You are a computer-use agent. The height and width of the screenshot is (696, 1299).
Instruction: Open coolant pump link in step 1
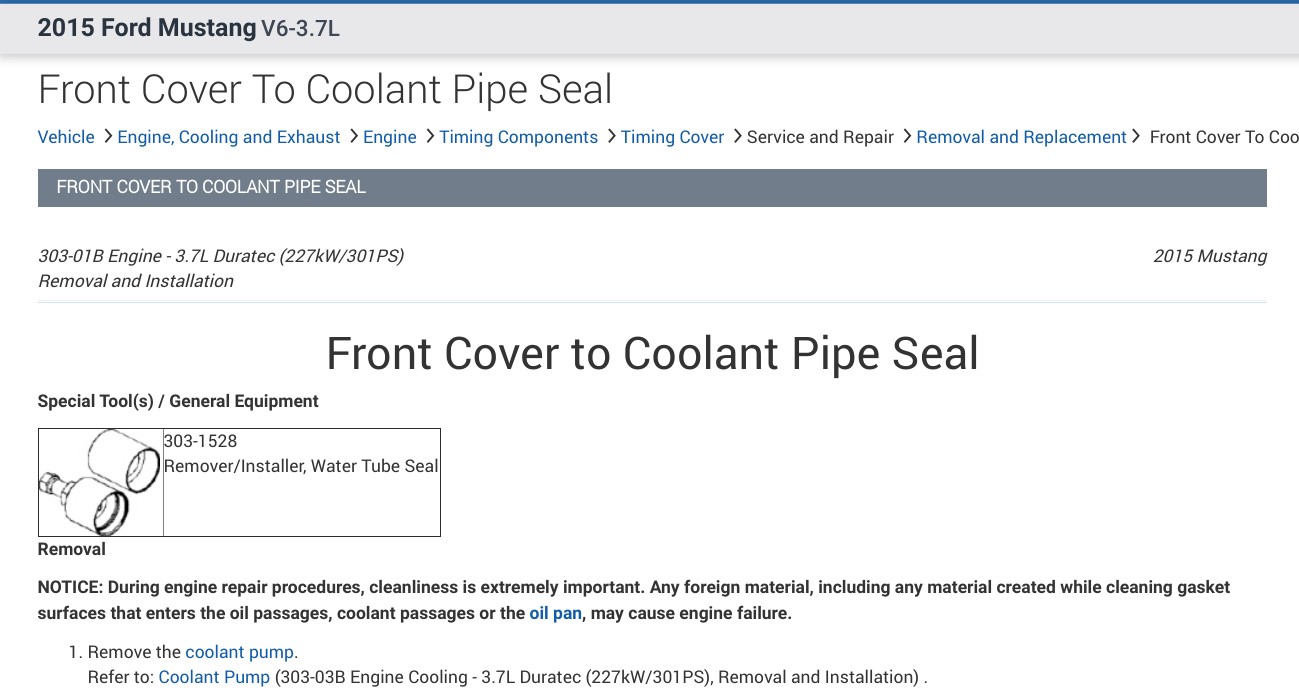coord(240,652)
